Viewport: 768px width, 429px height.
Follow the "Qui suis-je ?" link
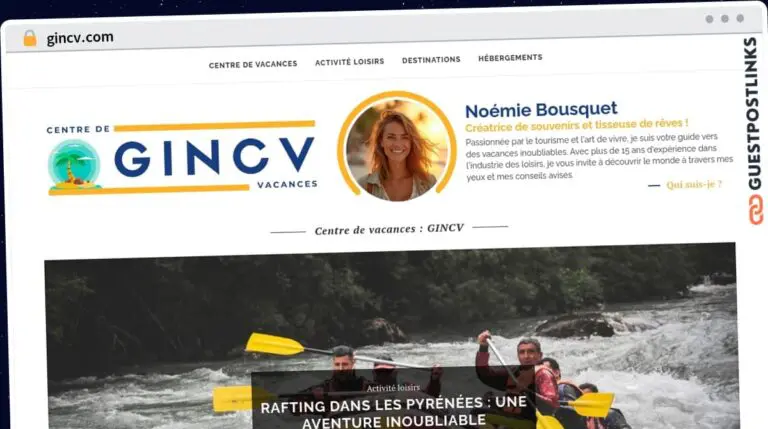coord(694,185)
